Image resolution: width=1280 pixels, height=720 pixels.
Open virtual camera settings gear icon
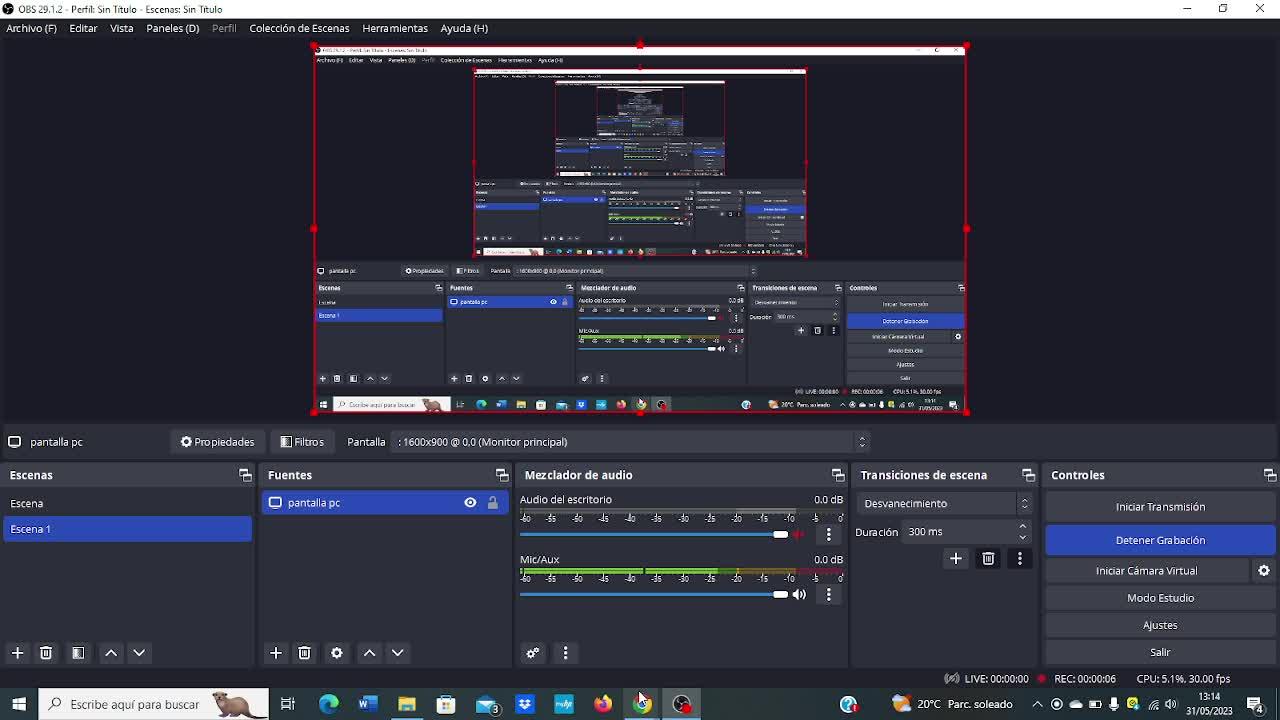coord(1264,570)
